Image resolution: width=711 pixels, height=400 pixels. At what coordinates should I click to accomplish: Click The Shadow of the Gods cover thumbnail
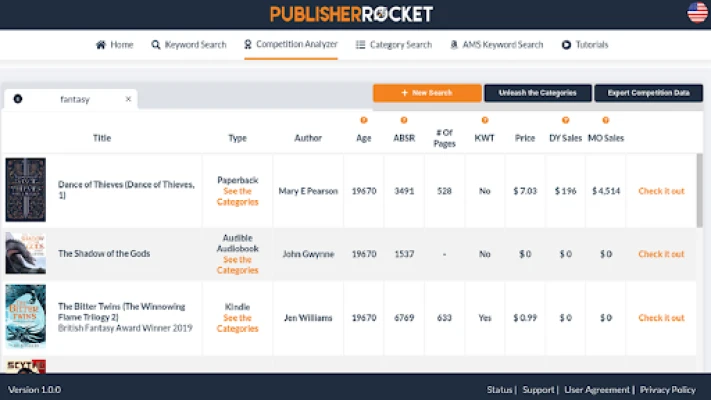(25, 254)
